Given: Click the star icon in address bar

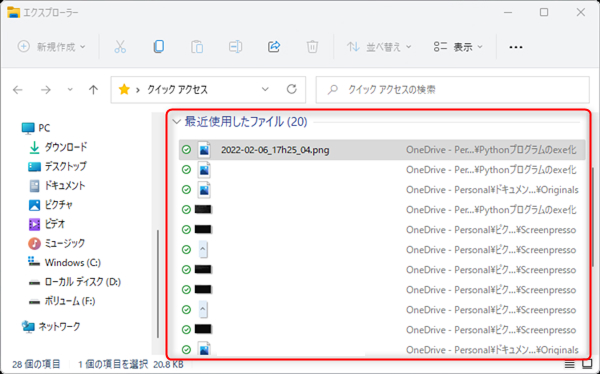Looking at the screenshot, I should click(124, 90).
